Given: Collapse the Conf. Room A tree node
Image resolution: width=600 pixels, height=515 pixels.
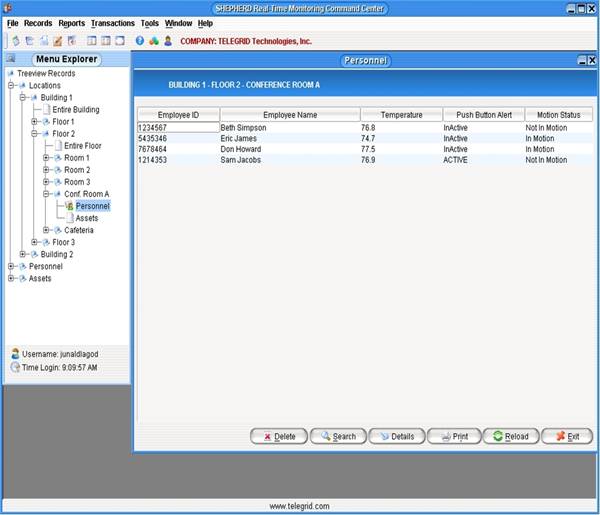Looking at the screenshot, I should pos(46,194).
